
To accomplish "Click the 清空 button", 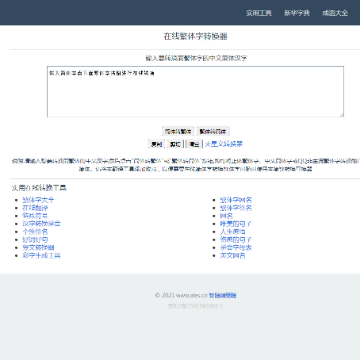I will pos(194,144).
